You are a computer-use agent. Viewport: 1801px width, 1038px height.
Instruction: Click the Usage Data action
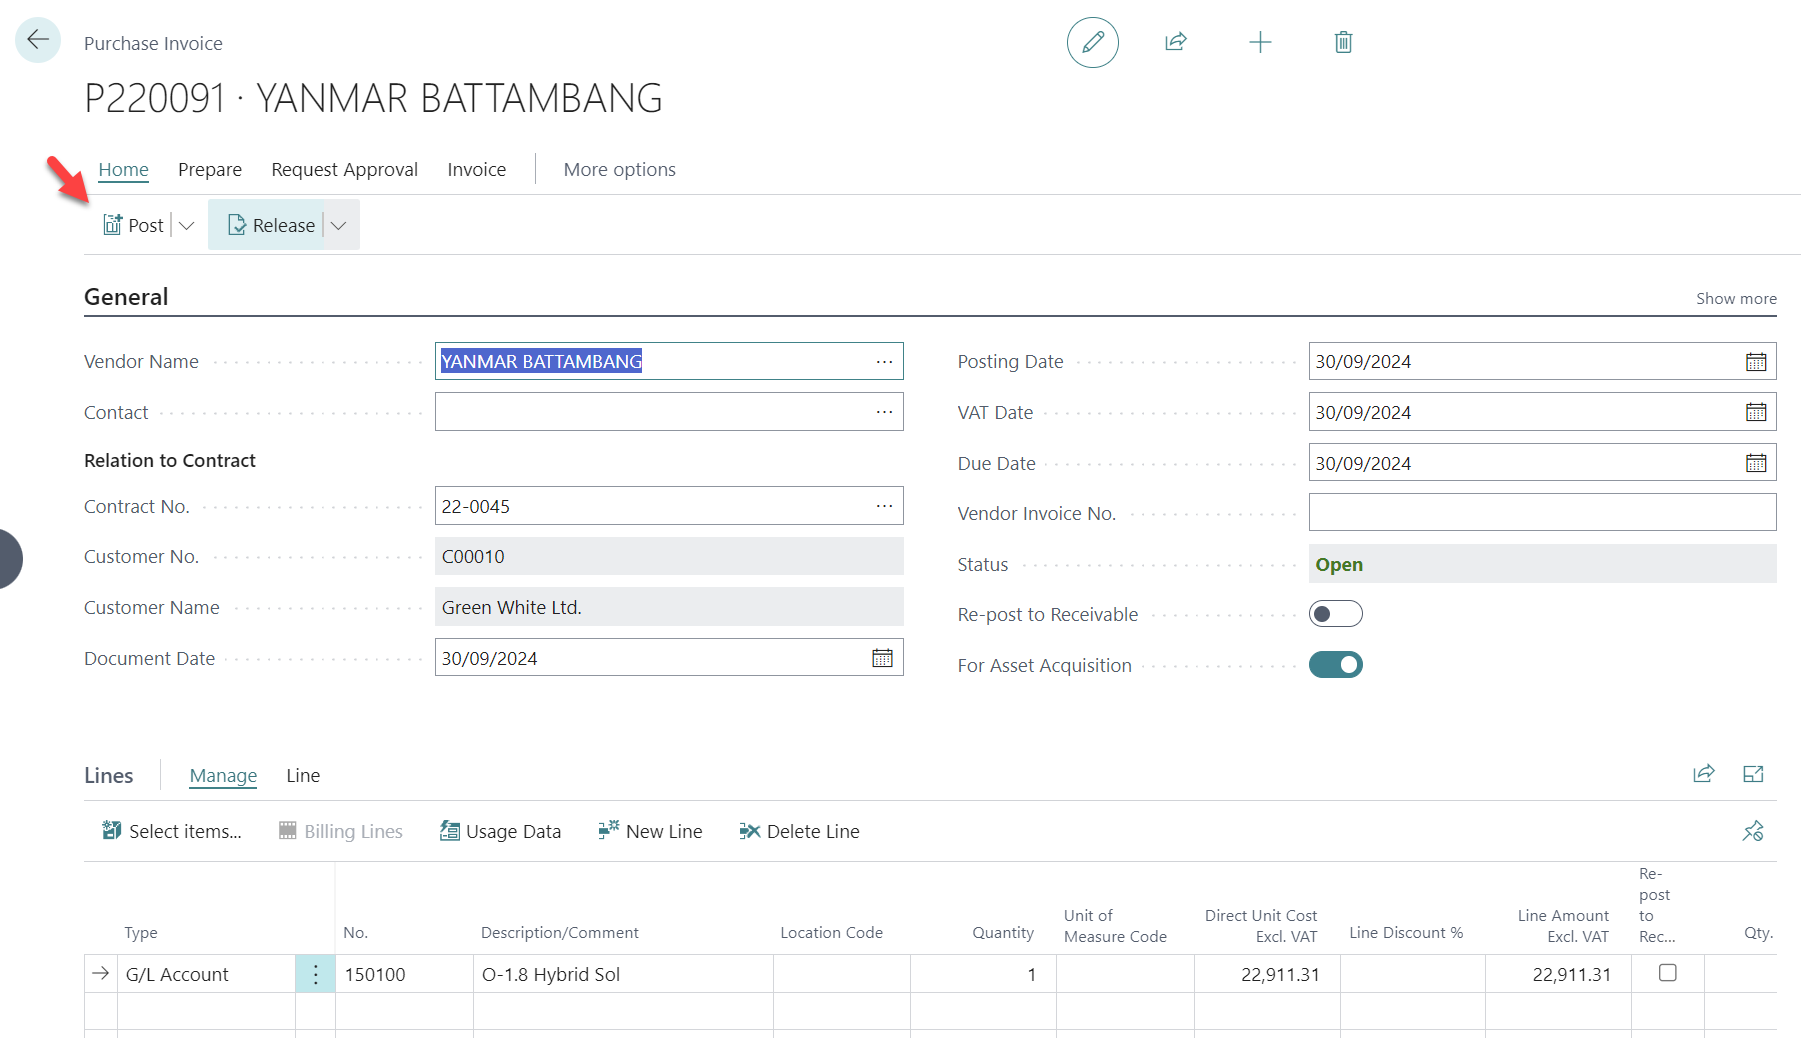500,831
